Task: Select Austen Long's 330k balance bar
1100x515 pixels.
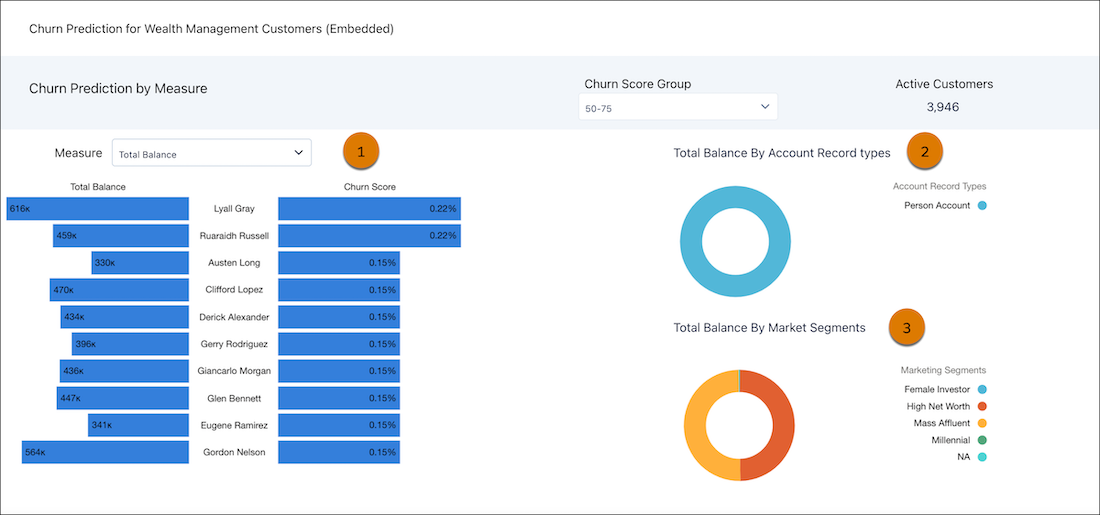Action: tap(140, 262)
